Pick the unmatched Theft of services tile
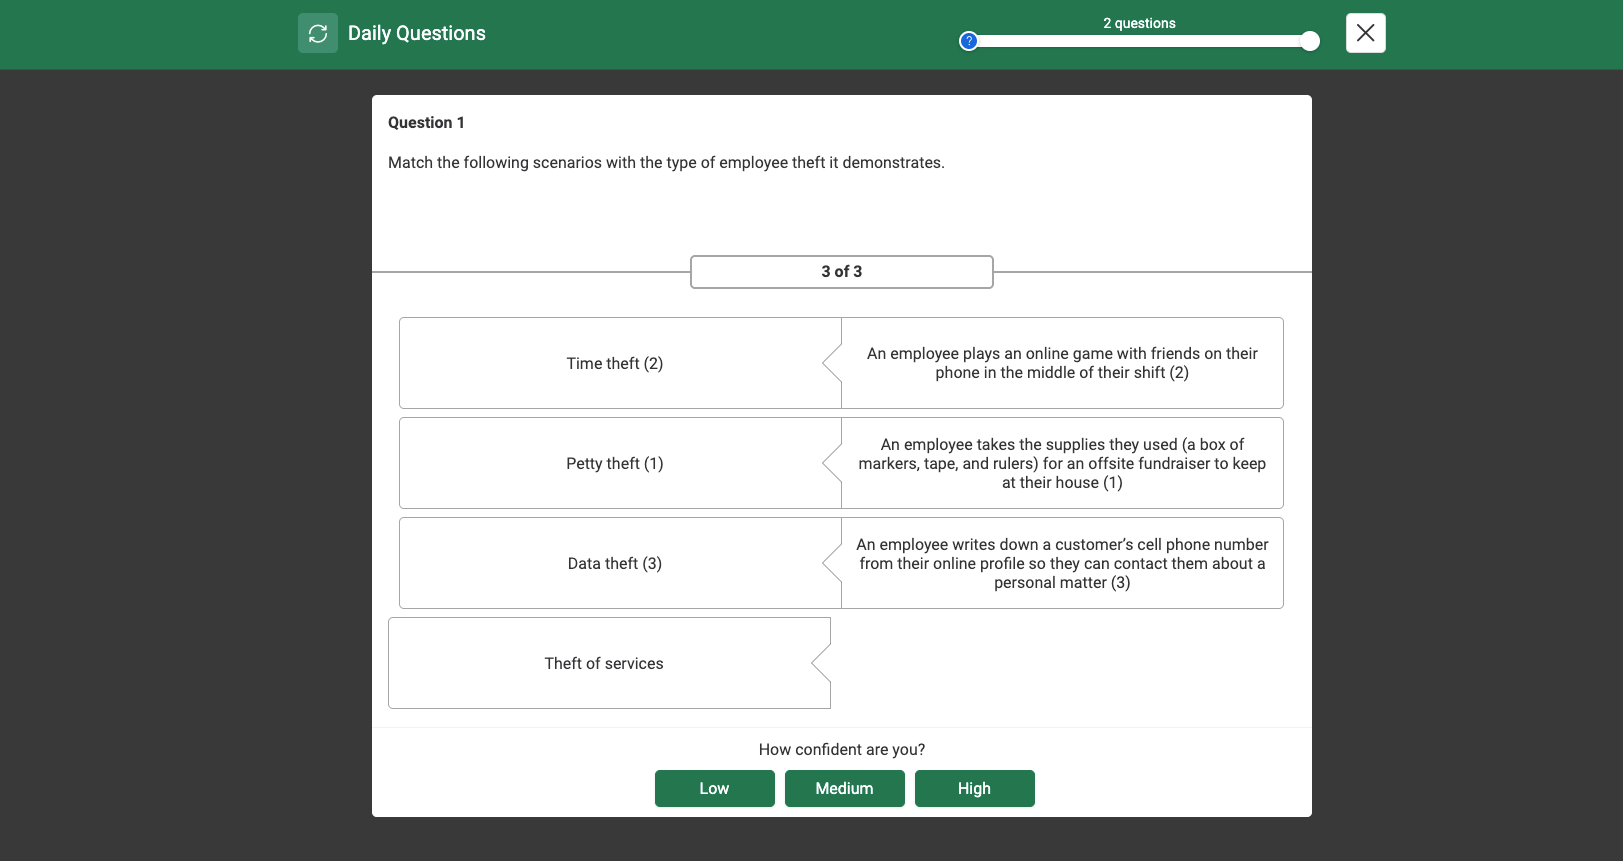Screen dimensions: 1623x861 (604, 663)
